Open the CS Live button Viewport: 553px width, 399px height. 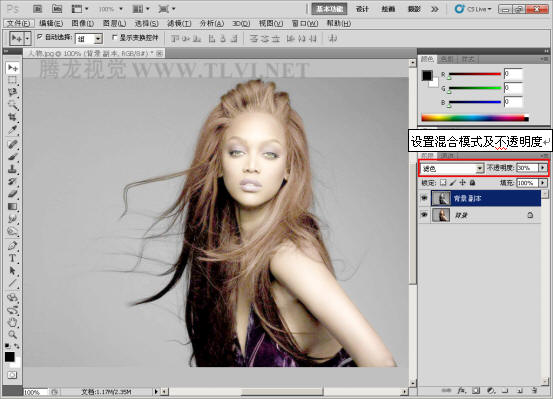point(473,9)
